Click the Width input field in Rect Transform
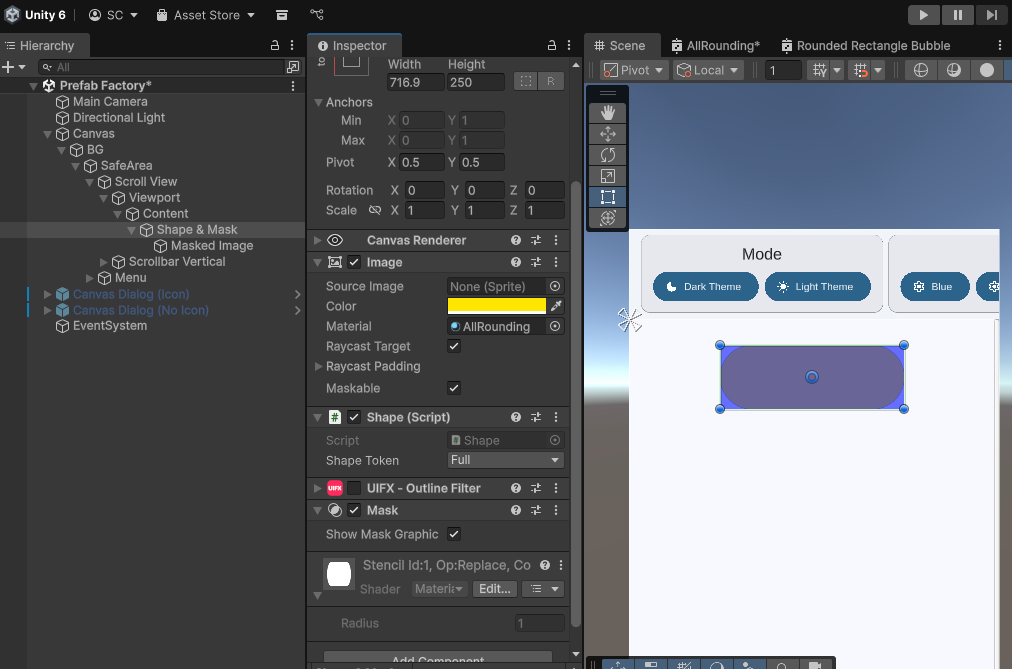 coord(415,81)
